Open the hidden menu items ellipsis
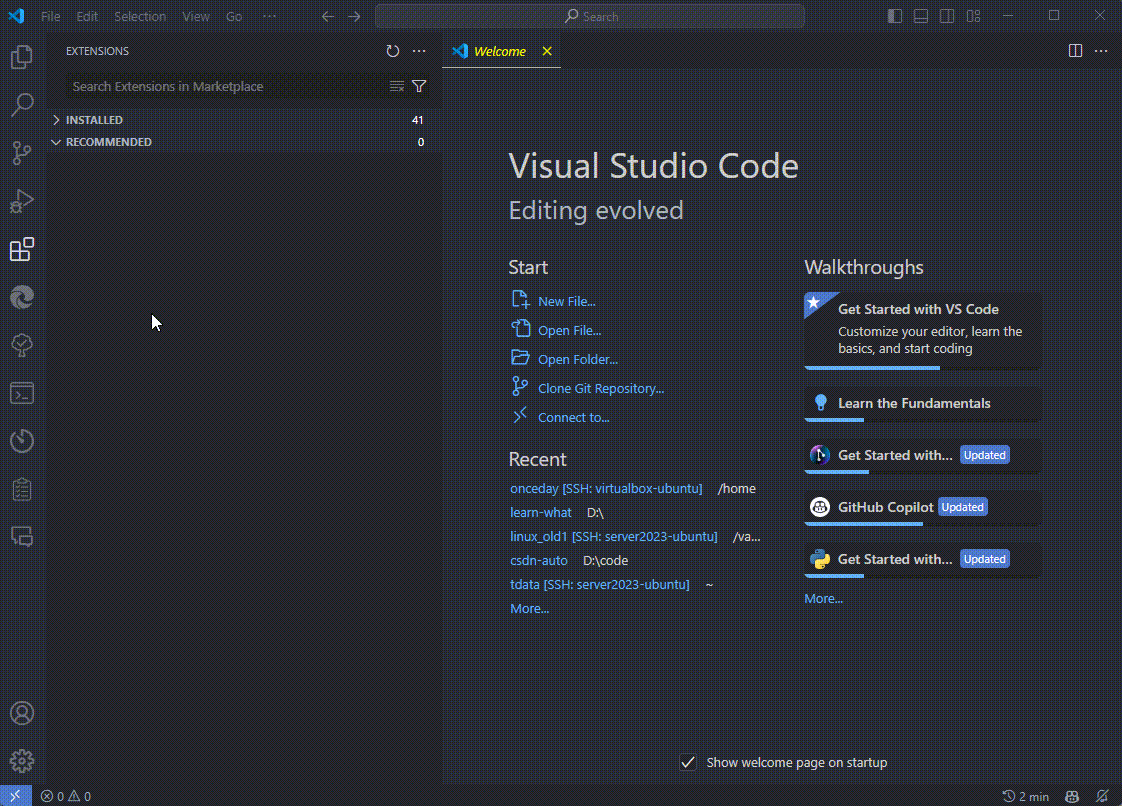The image size is (1122, 806). (269, 16)
